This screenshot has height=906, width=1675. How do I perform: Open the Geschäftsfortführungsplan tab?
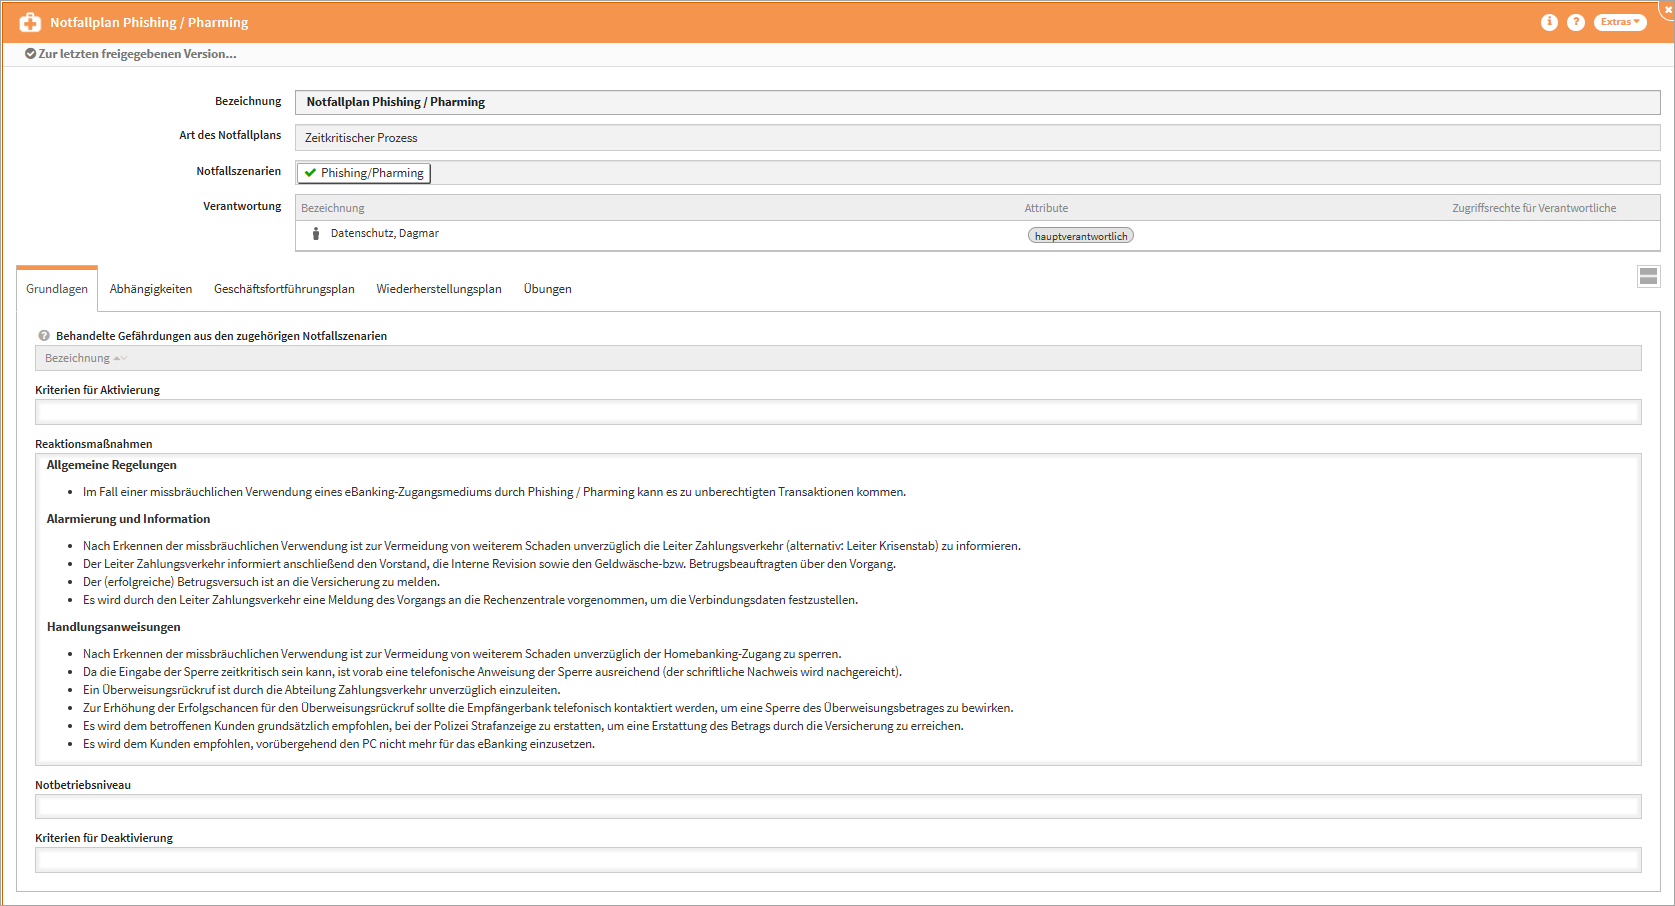coord(284,289)
